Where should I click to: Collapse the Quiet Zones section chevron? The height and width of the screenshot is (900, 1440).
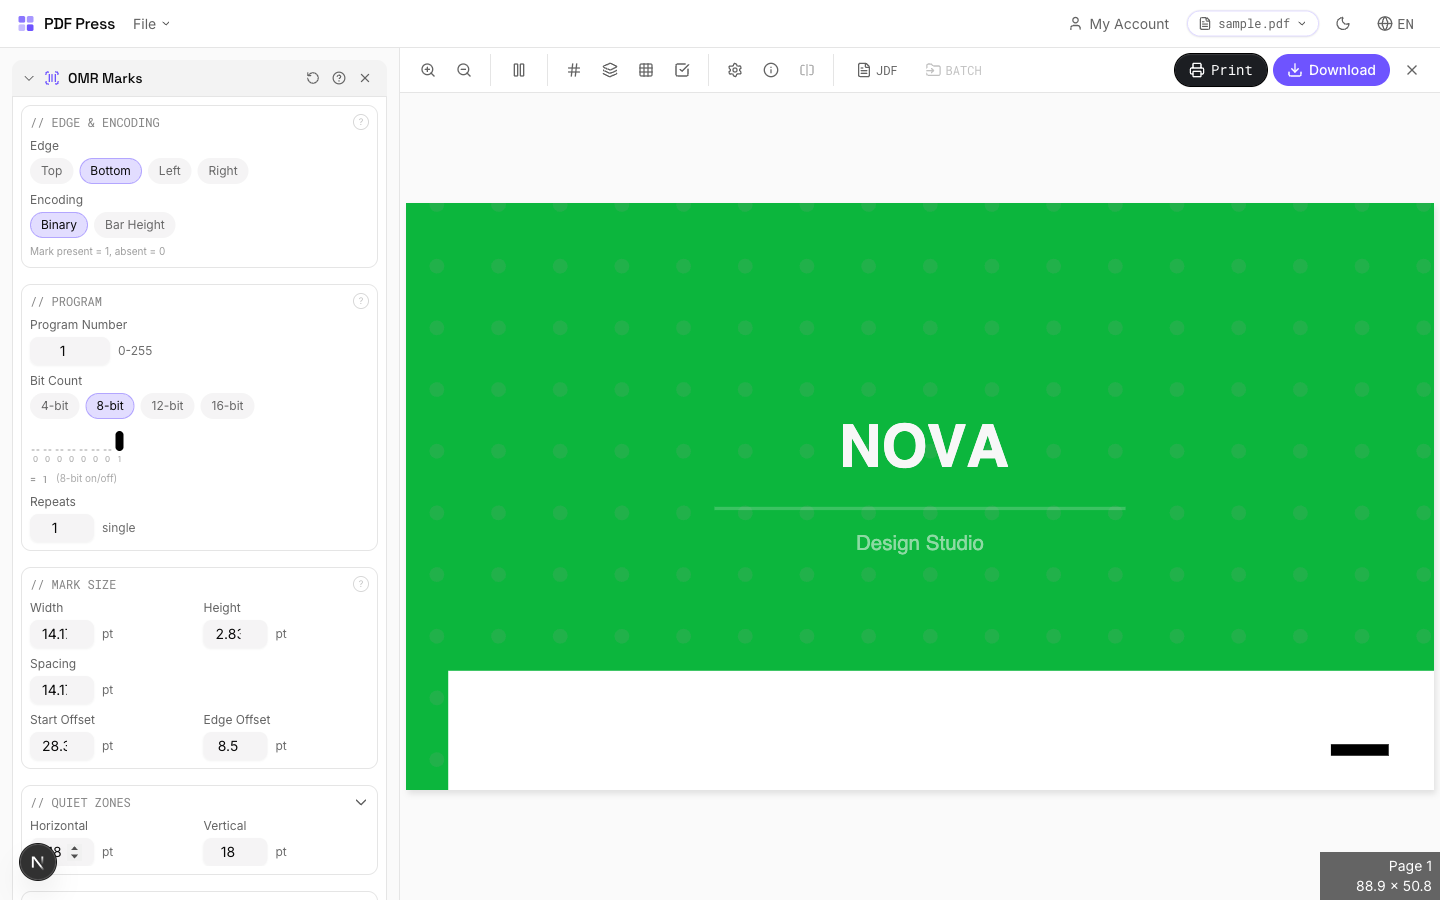click(x=361, y=803)
